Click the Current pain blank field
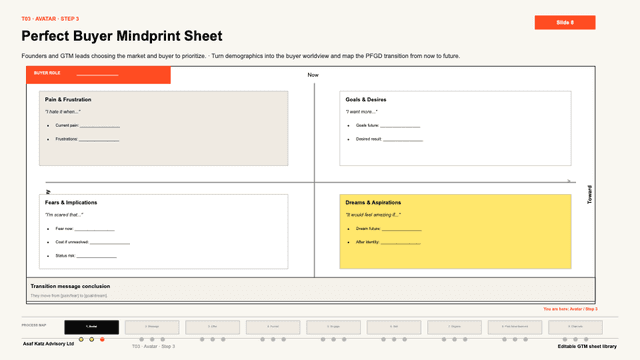 [100, 126]
